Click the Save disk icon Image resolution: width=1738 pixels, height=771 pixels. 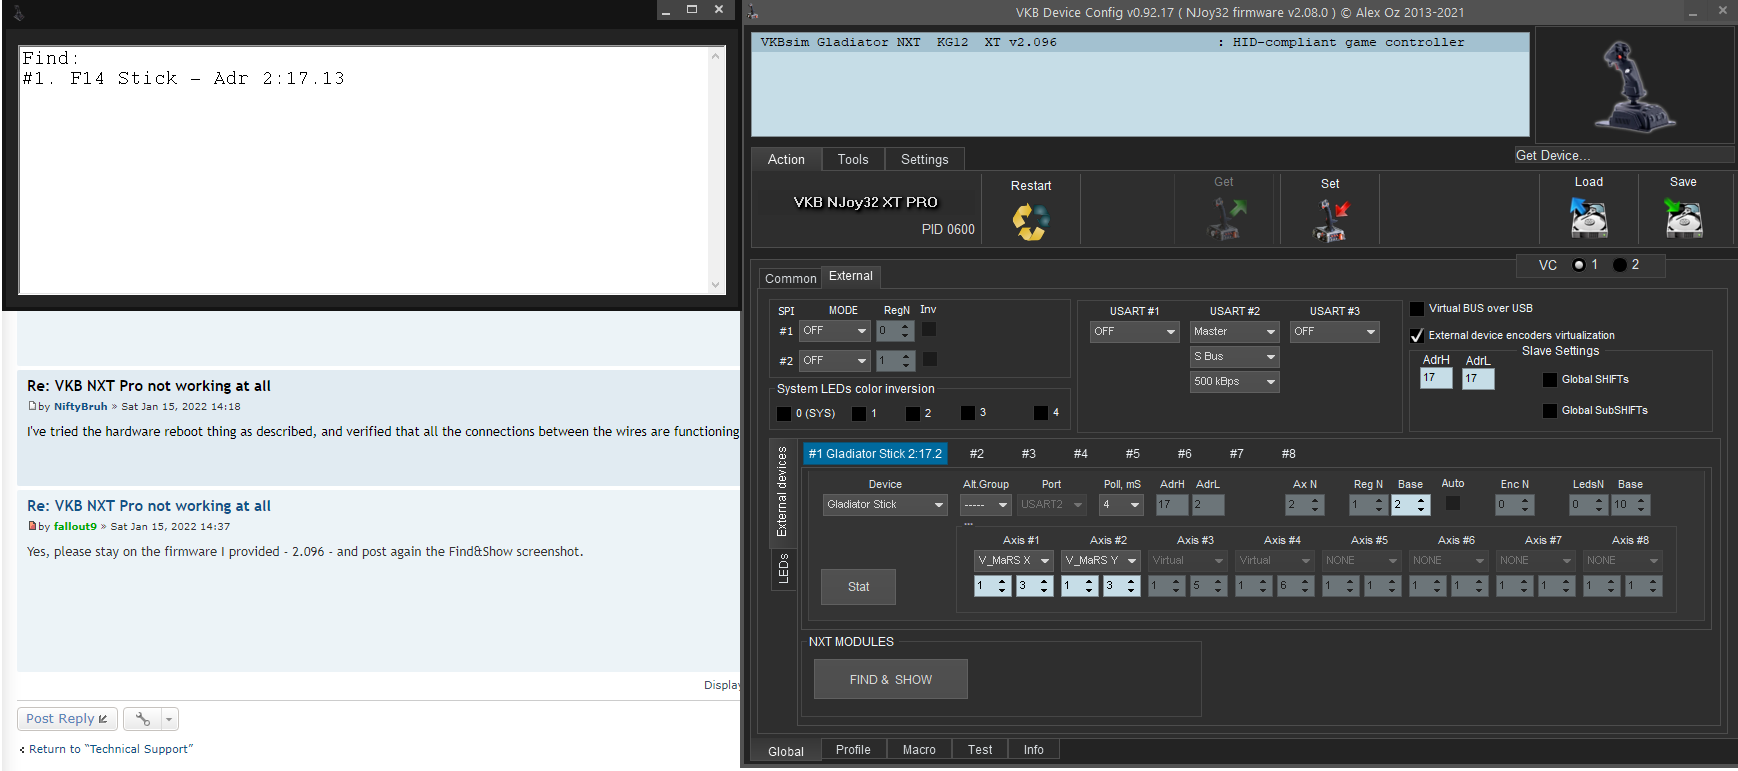point(1683,217)
